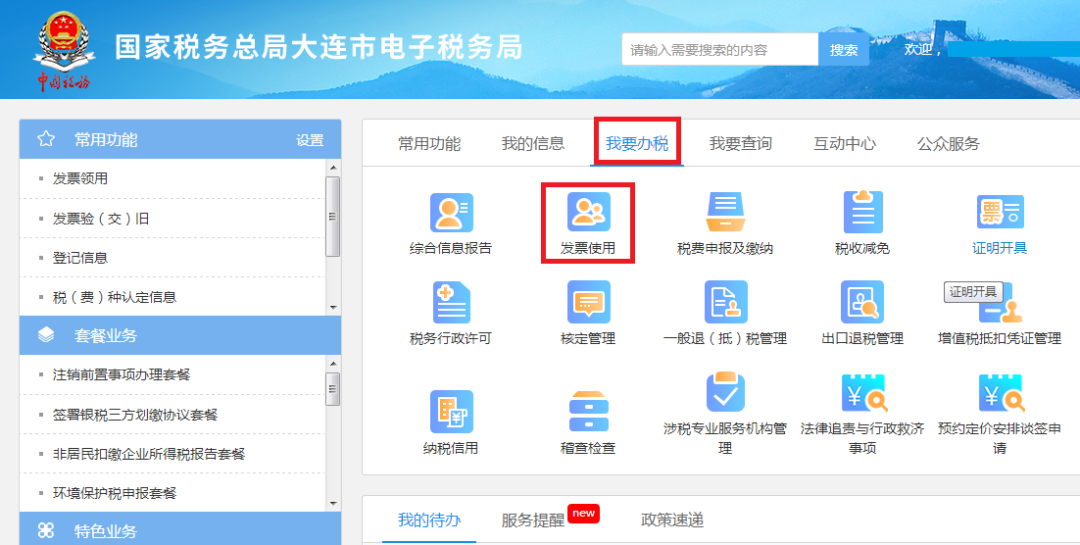Image resolution: width=1080 pixels, height=545 pixels.
Task: Click the layers icon beside 套餐业务
Action: pos(46,335)
